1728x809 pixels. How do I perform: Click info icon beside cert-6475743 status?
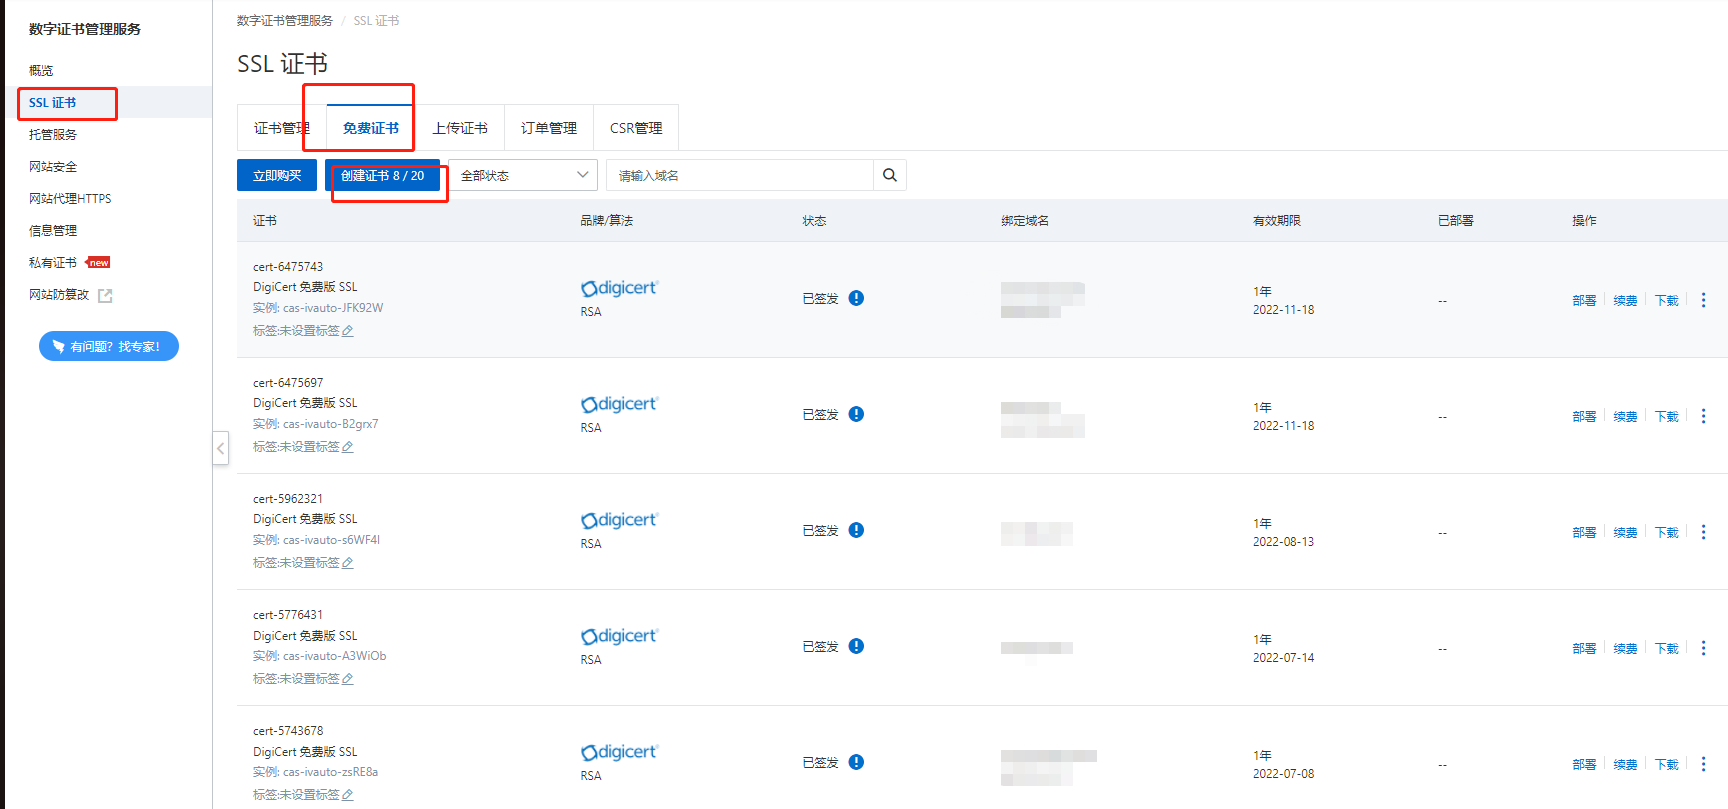pyautogui.click(x=856, y=298)
